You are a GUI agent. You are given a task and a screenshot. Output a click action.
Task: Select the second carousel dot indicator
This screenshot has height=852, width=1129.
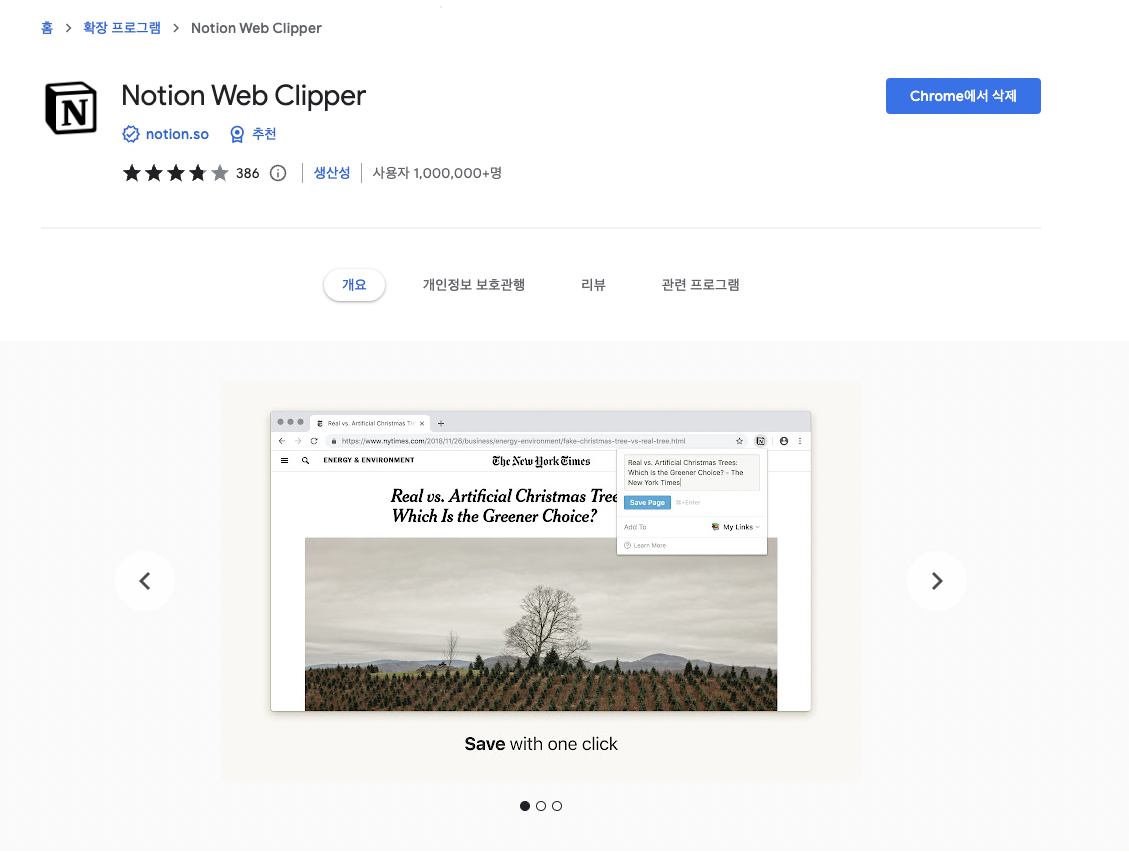click(540, 806)
